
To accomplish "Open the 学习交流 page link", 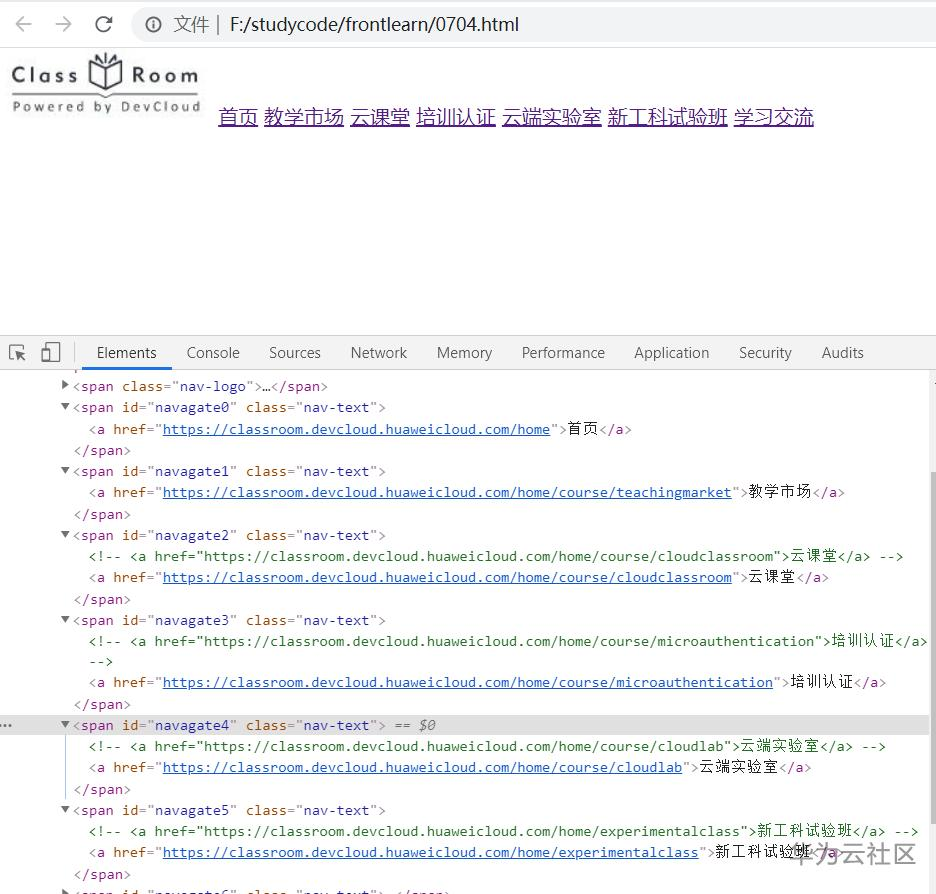I will [774, 117].
